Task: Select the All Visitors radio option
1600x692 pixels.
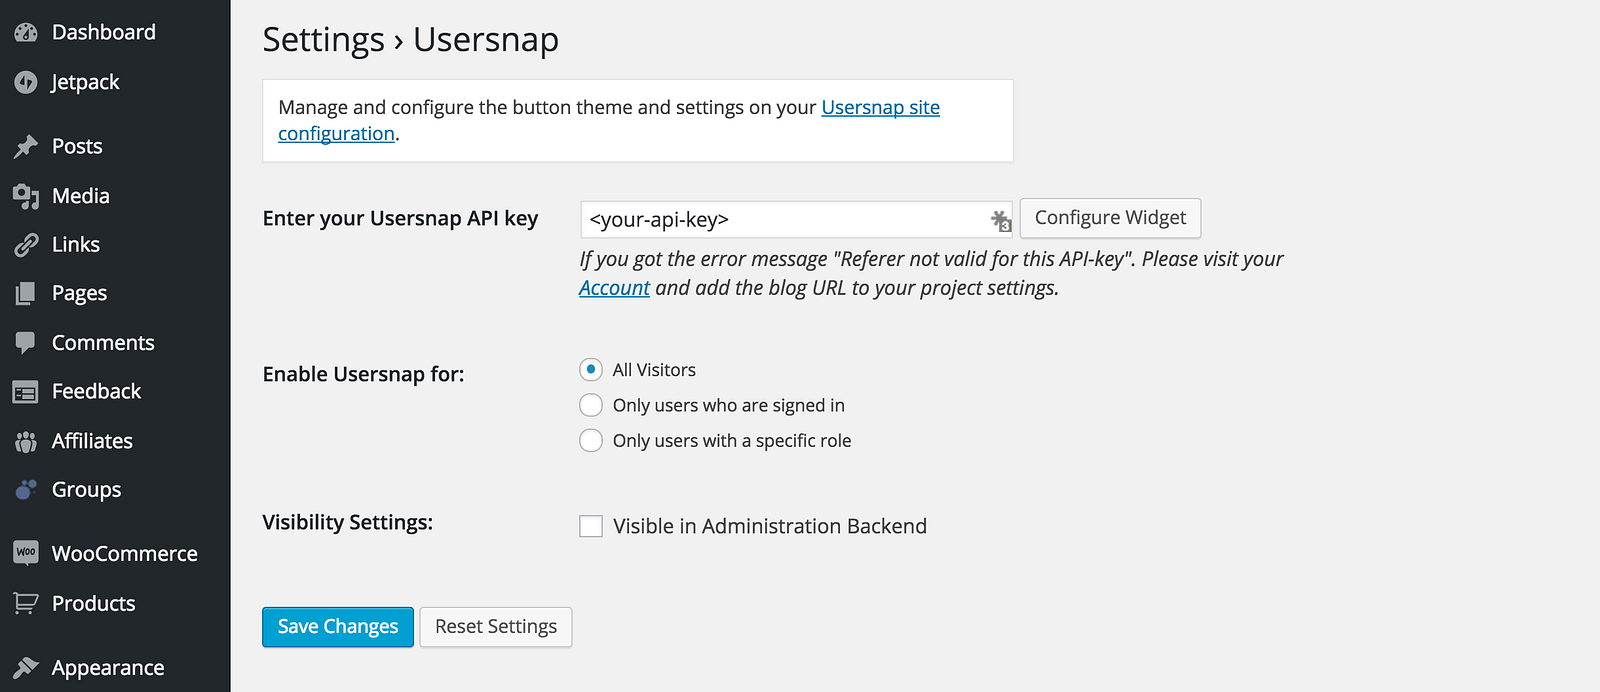Action: 591,370
